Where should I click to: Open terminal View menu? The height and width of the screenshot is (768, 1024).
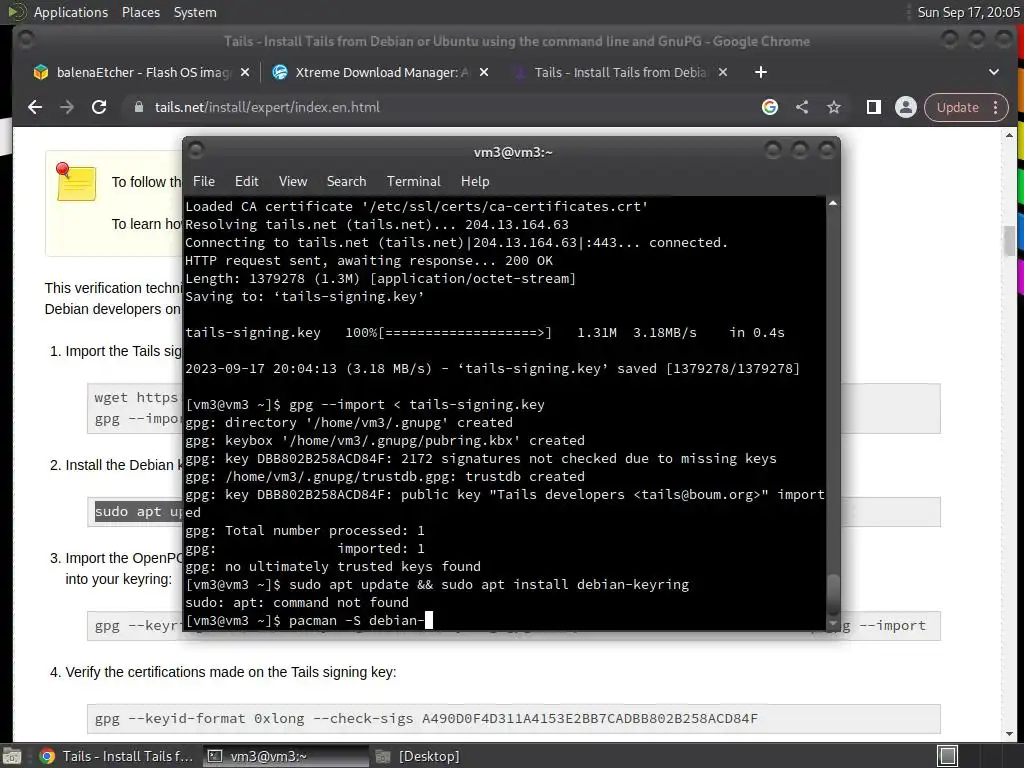pos(293,181)
